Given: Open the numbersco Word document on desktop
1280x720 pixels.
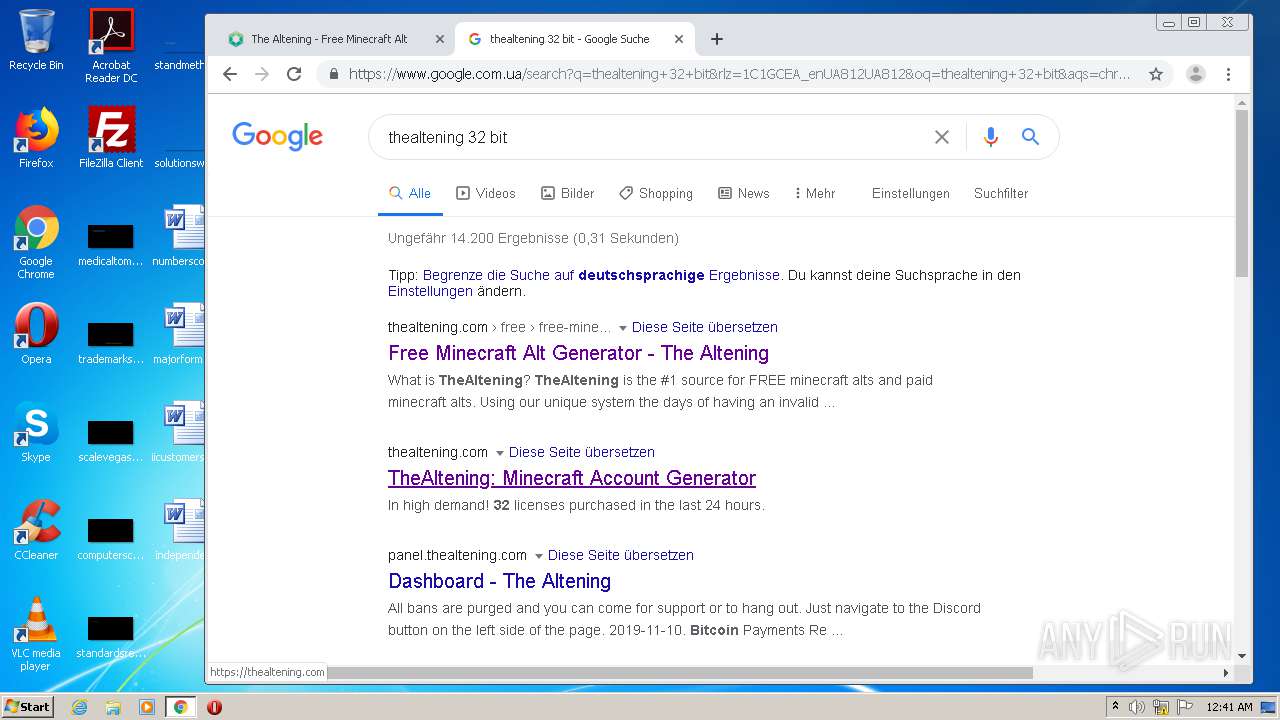Looking at the screenshot, I should click(180, 237).
